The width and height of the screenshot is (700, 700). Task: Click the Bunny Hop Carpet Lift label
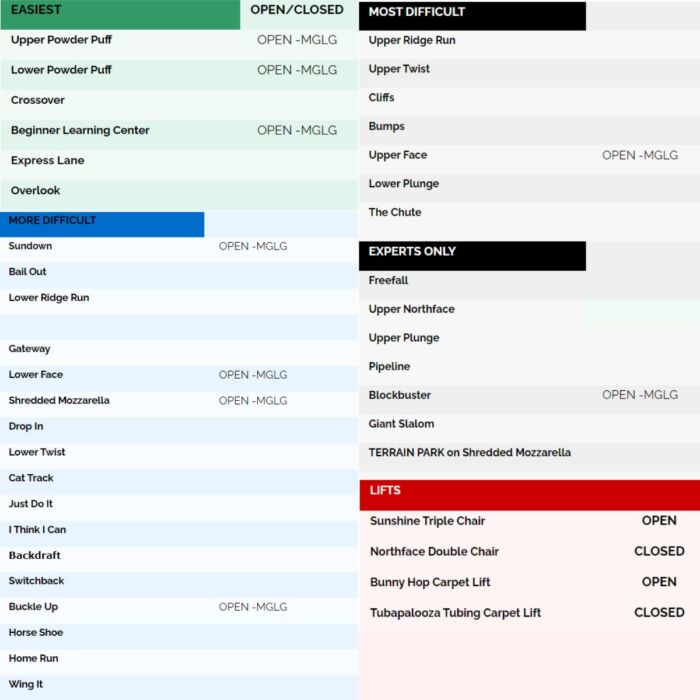(430, 582)
